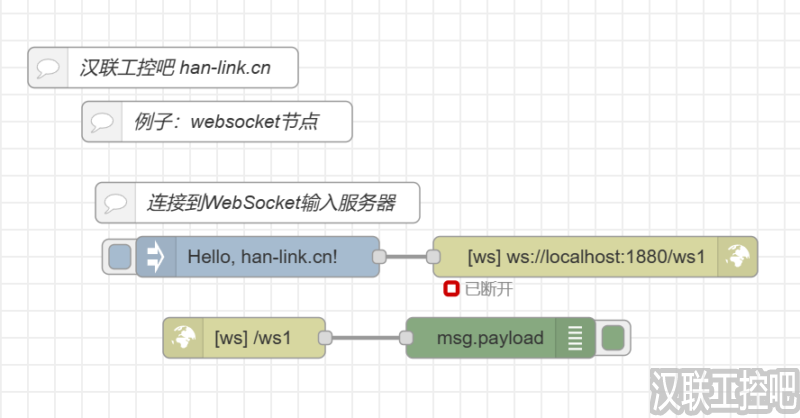The image size is (800, 418).
Task: Select the comment icon of 连接到WebSocket node
Action: click(x=115, y=203)
